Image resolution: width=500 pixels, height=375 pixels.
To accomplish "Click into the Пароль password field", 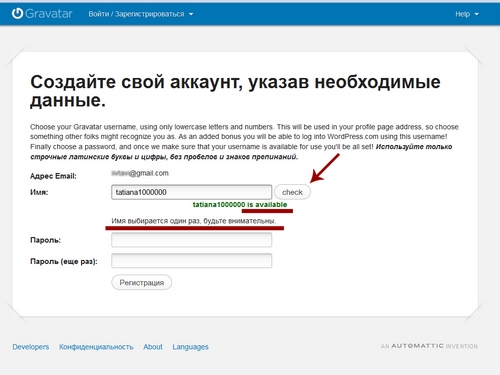I will click(192, 240).
